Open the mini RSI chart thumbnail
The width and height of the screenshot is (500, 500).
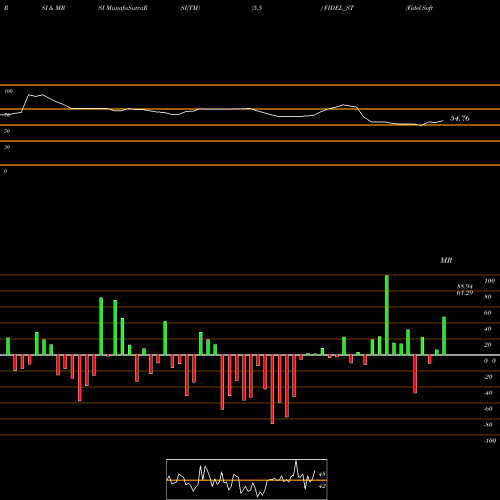(x=247, y=479)
